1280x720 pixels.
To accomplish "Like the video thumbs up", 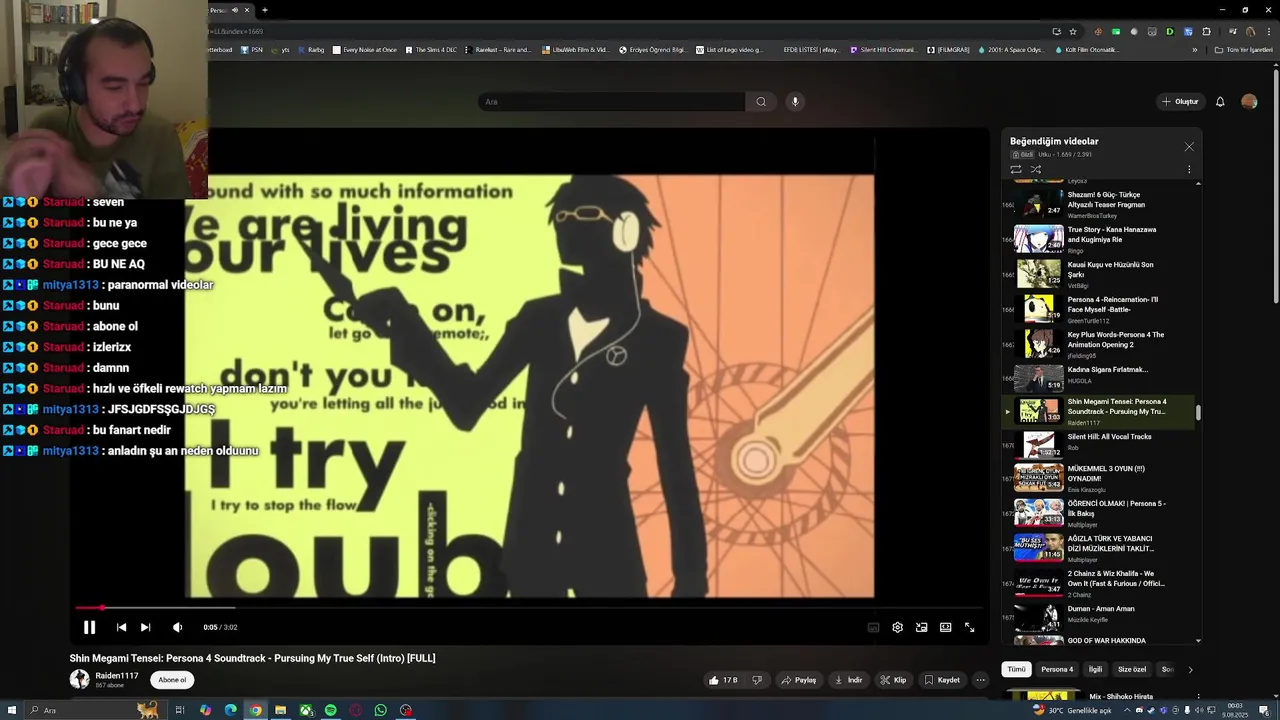I will click(723, 680).
